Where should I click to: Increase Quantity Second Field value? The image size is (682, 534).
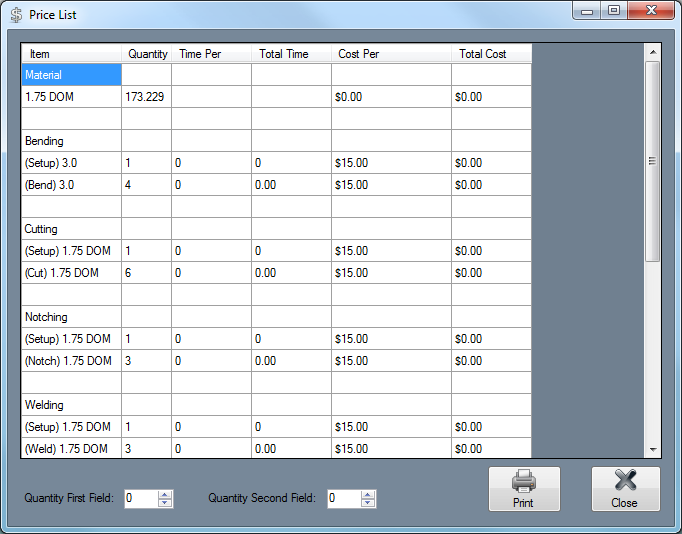click(368, 494)
